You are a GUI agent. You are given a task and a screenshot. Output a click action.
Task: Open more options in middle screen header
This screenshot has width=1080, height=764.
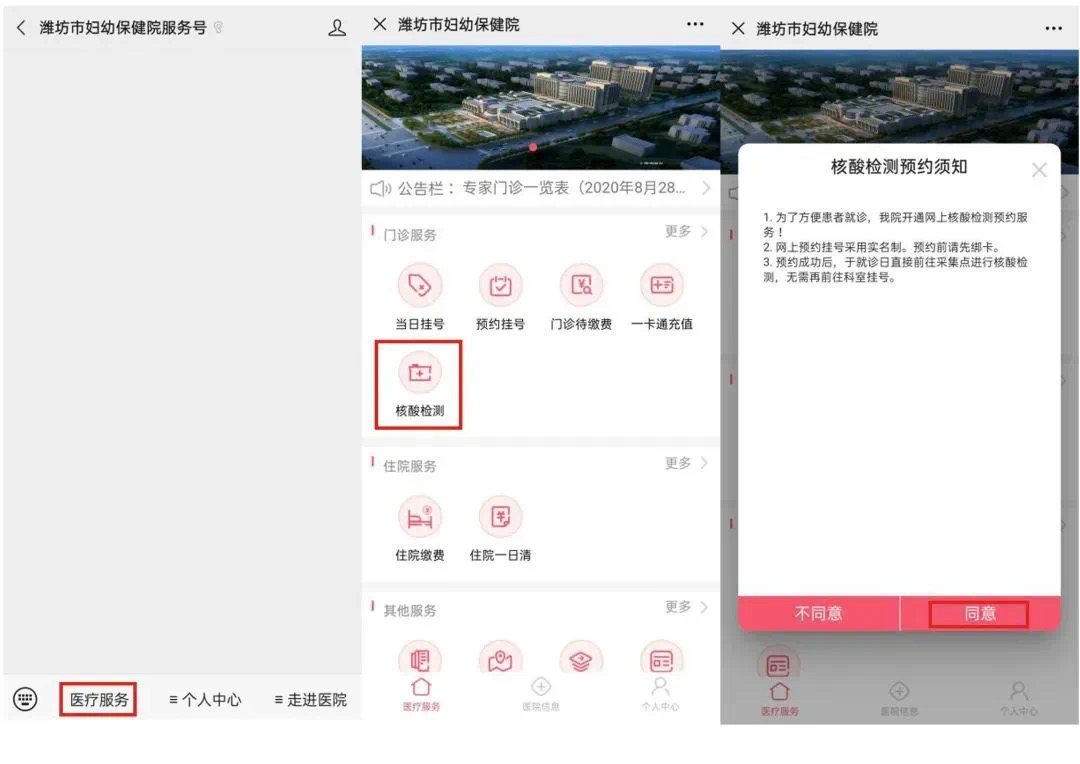[x=695, y=24]
